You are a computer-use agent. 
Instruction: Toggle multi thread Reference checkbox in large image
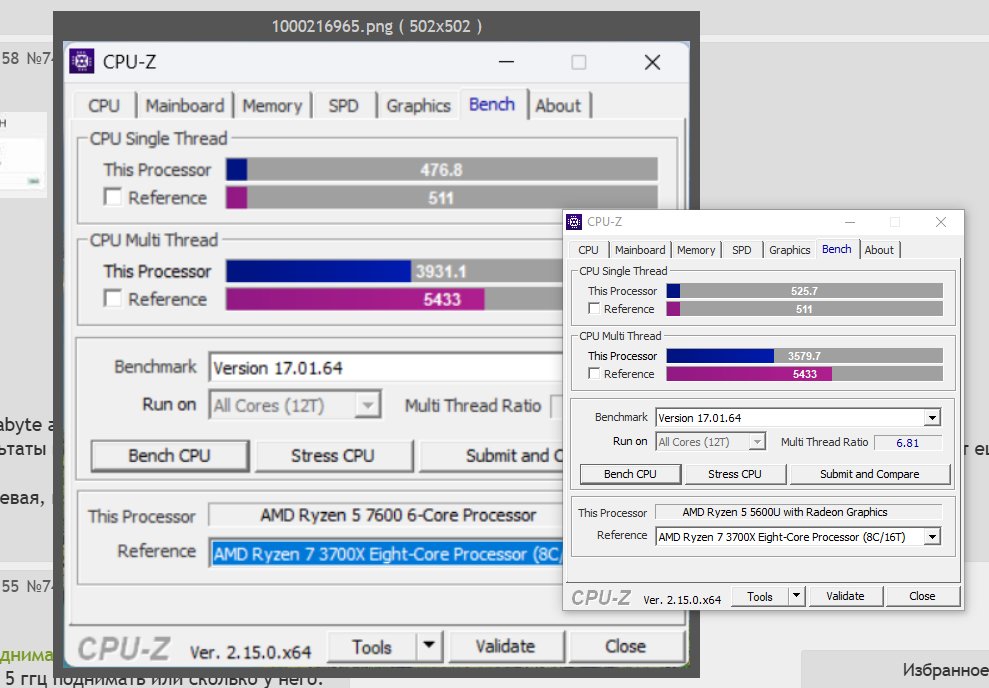pos(113,298)
